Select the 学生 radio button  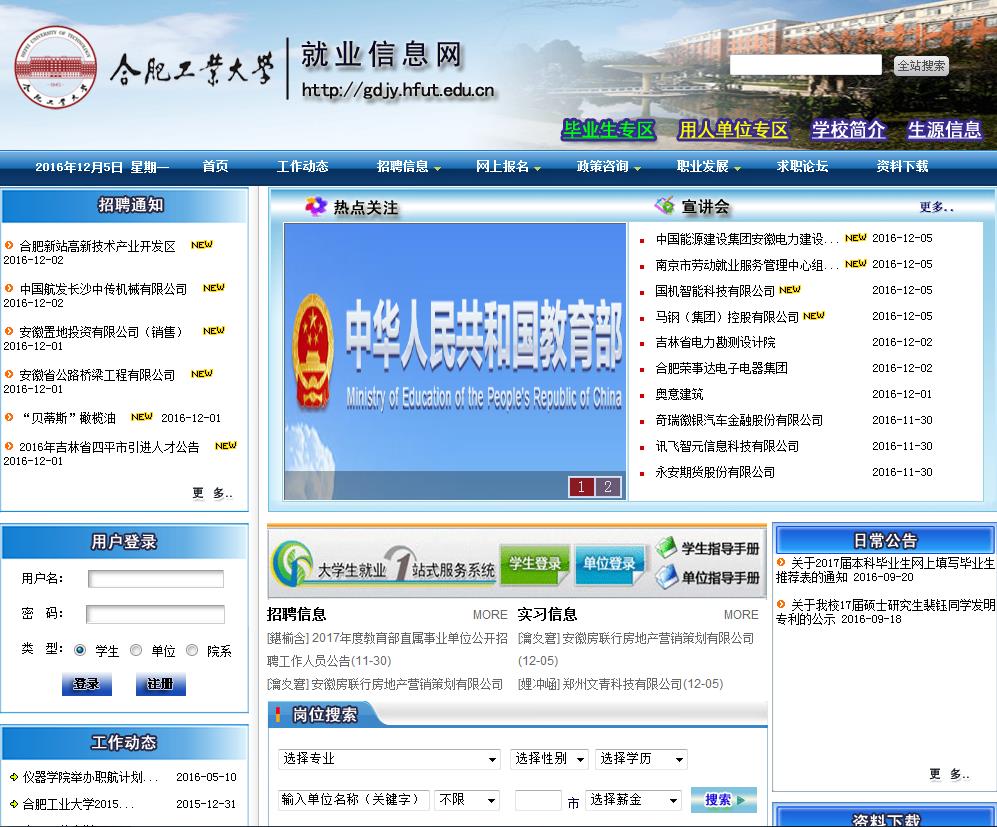click(79, 650)
